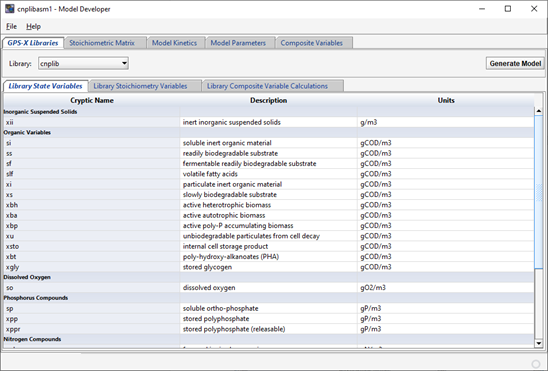Select the Library State Variables sub-tab
Viewport: 548px width, 371px height.
[x=45, y=86]
